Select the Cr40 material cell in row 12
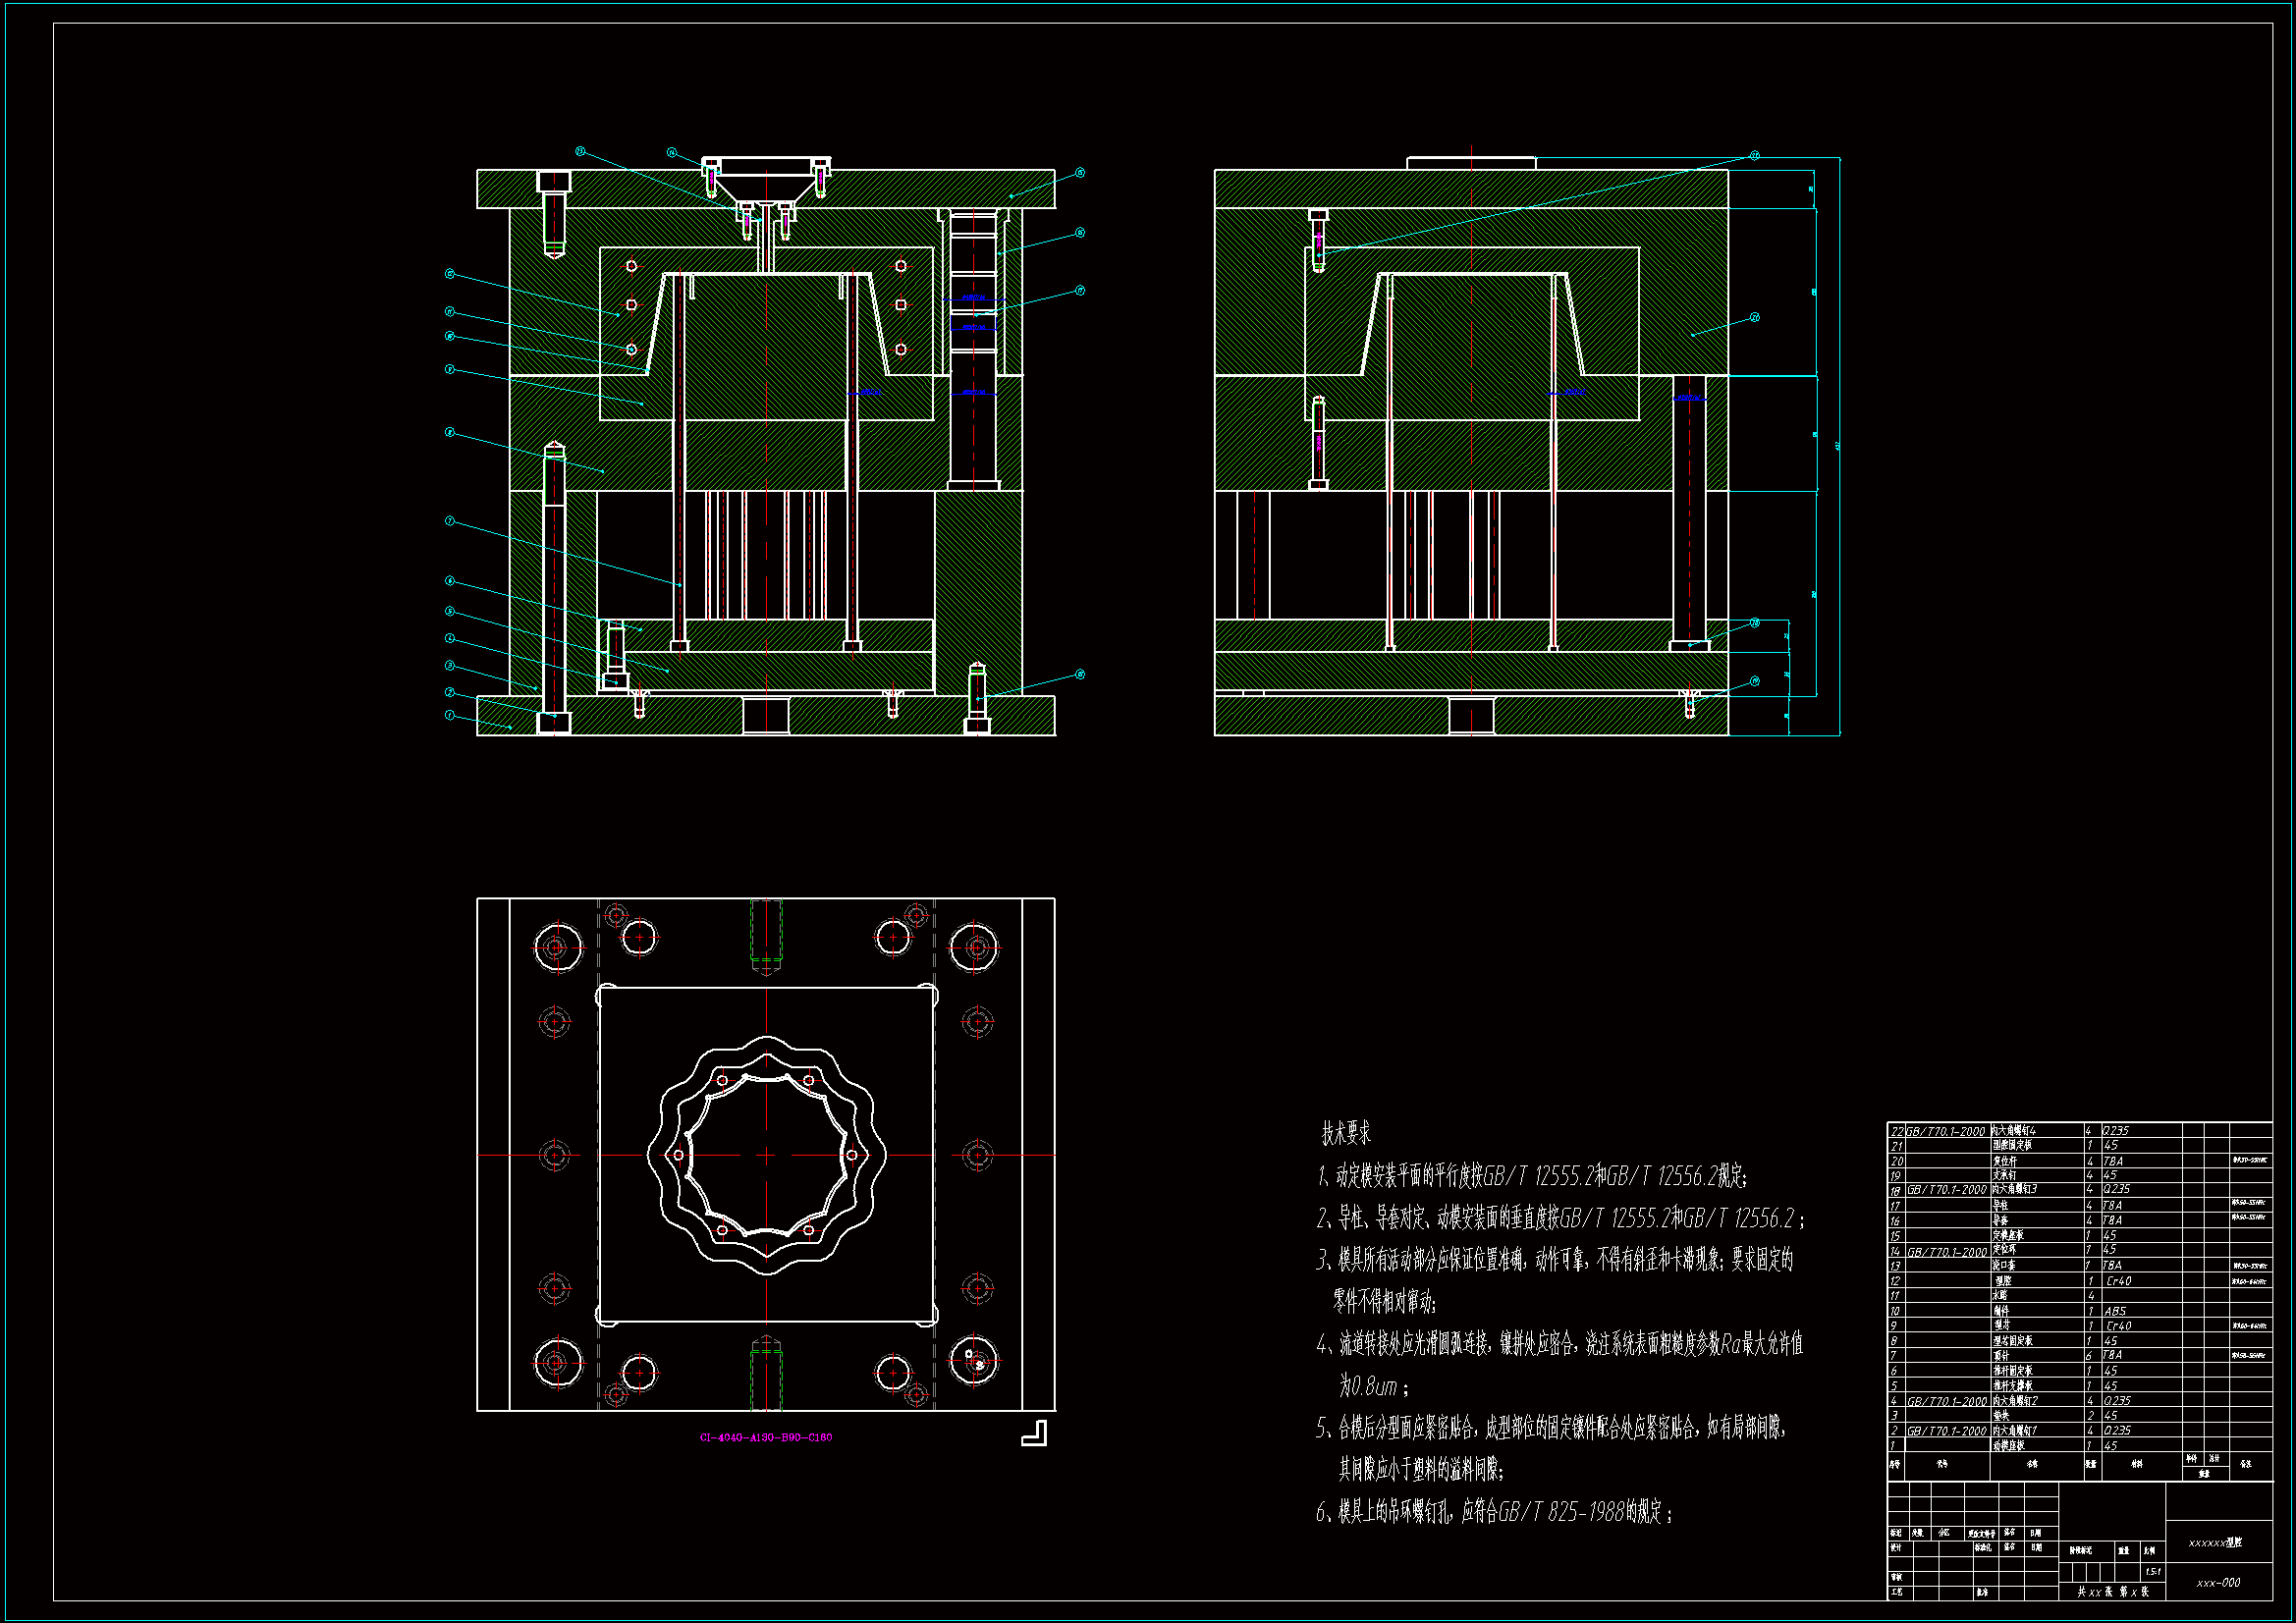The width and height of the screenshot is (2296, 1623). [x=2118, y=1281]
